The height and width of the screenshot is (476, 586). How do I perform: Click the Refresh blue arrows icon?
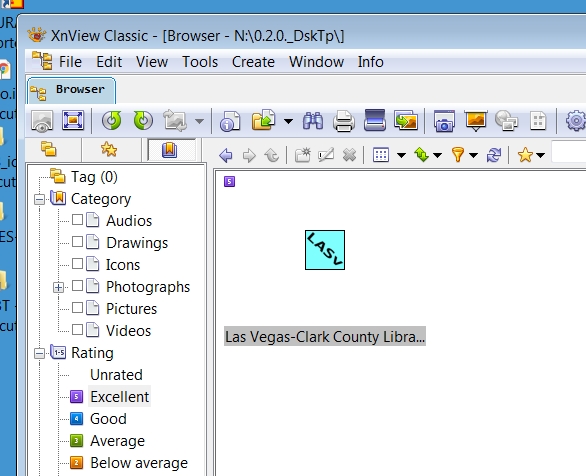pyautogui.click(x=494, y=155)
